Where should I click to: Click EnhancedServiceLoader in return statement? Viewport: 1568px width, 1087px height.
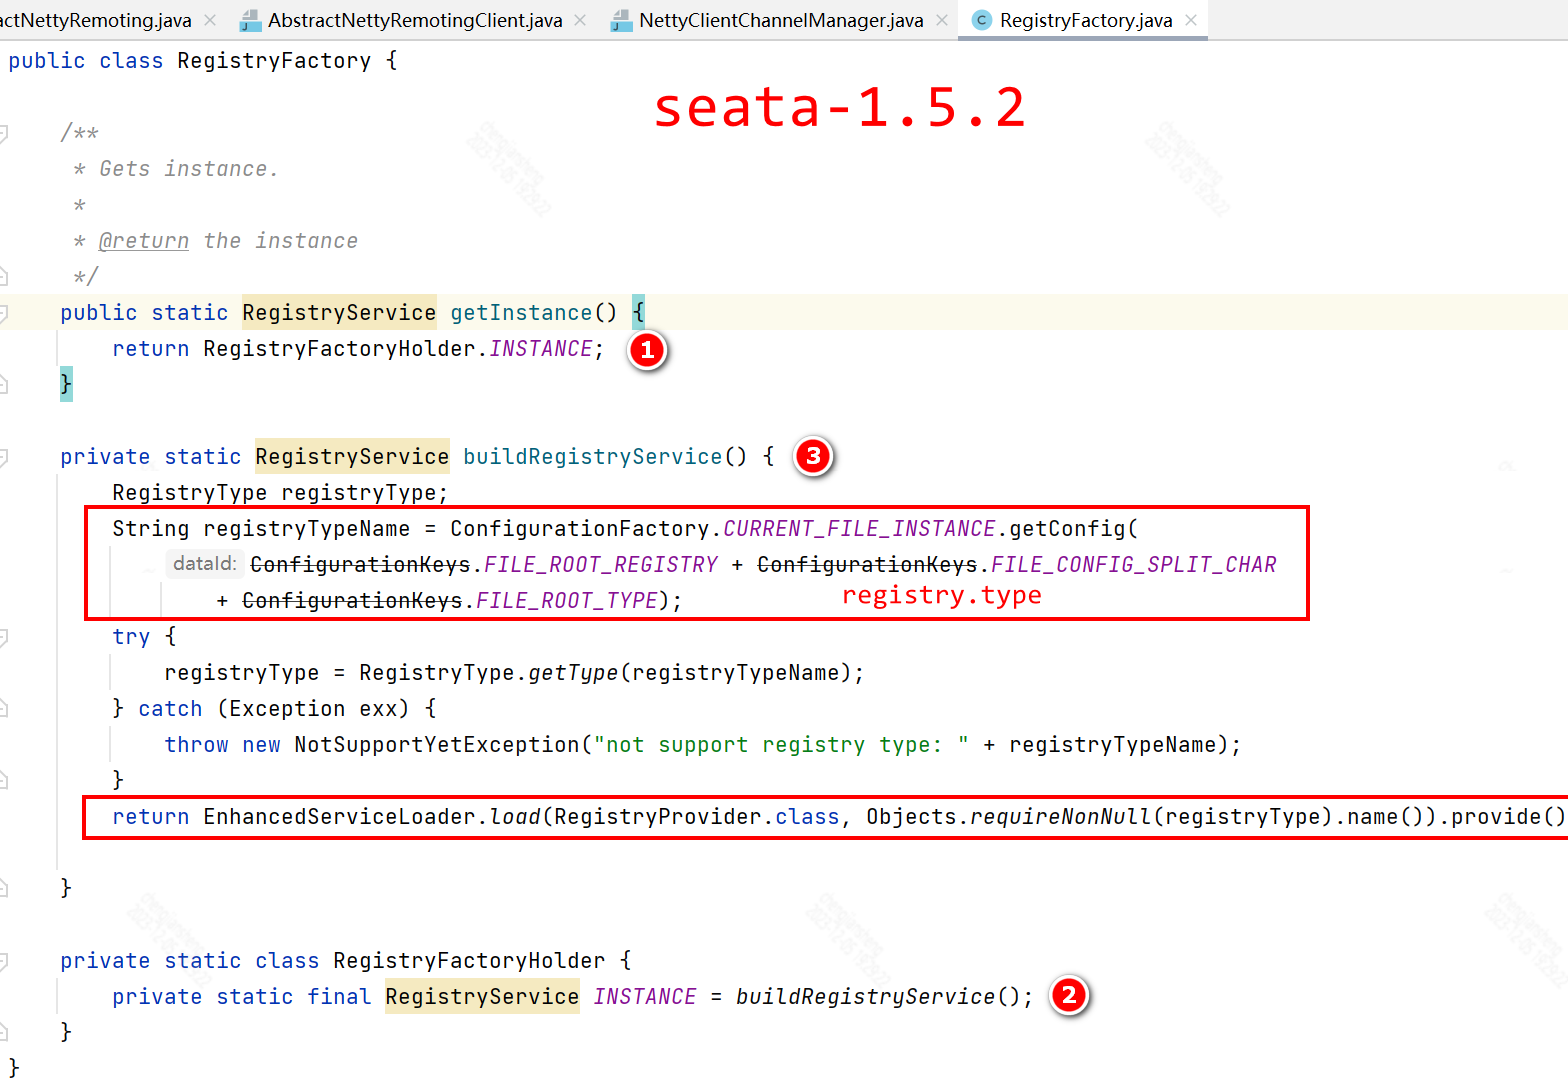pyautogui.click(x=339, y=817)
